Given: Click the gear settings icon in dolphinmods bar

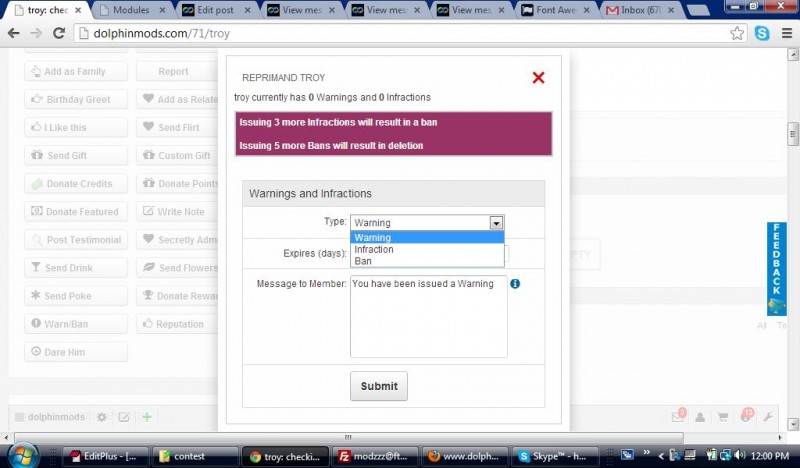Looking at the screenshot, I should pyautogui.click(x=102, y=417).
